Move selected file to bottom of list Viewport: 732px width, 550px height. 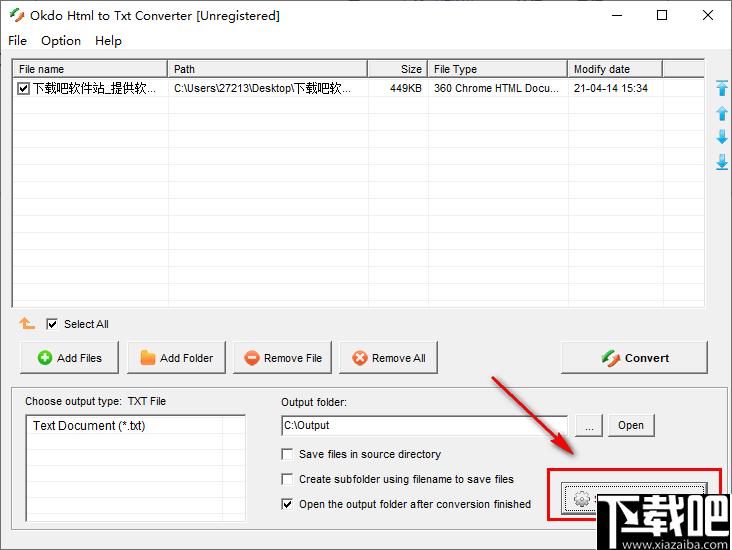(x=722, y=162)
